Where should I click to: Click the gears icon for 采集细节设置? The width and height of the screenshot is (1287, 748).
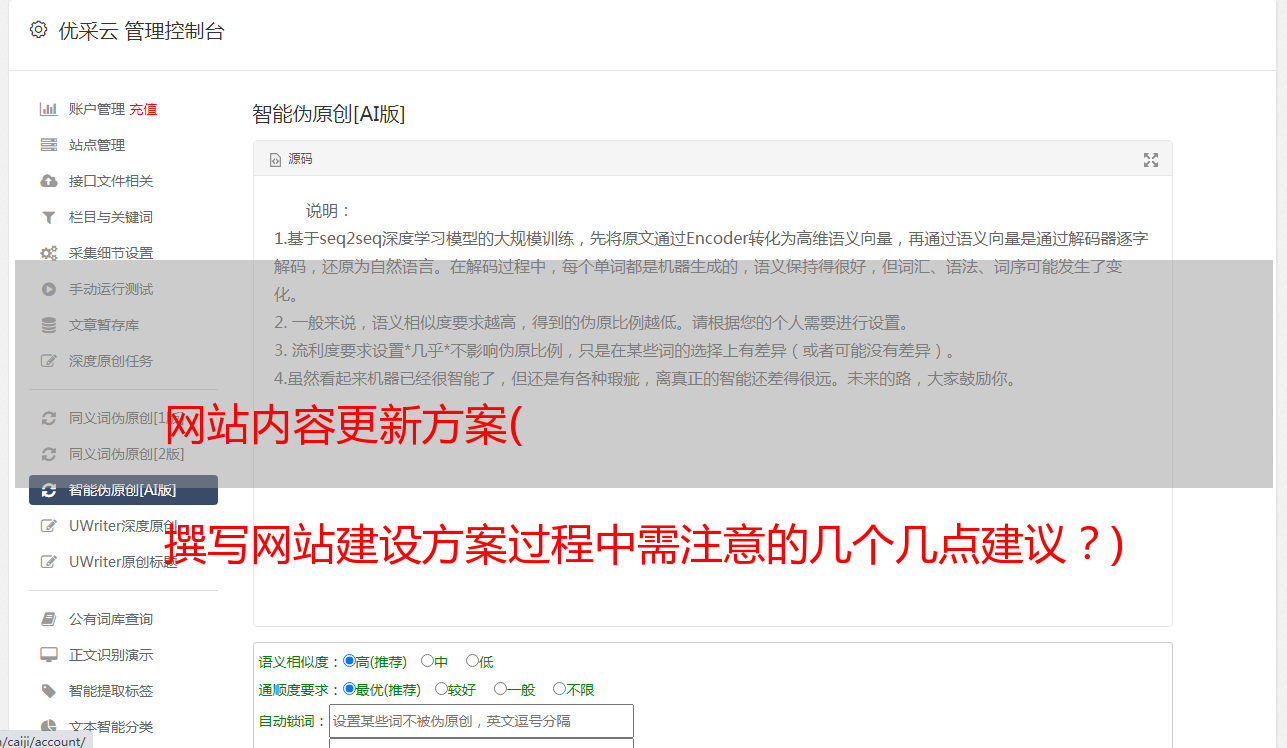(x=48, y=253)
